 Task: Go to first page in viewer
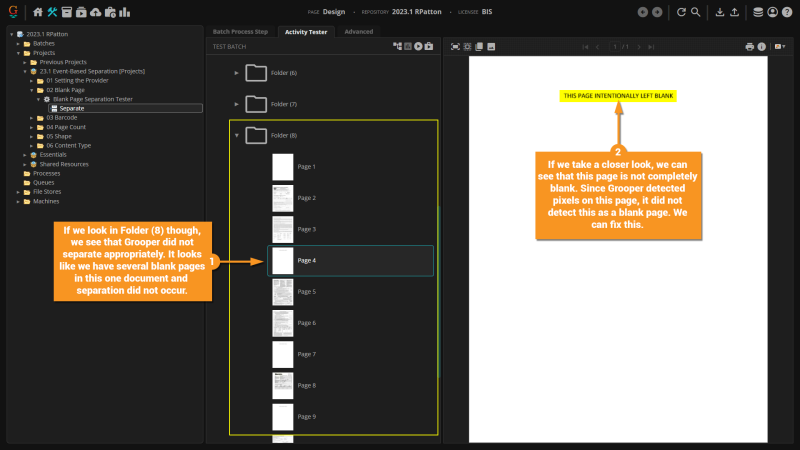pos(585,47)
